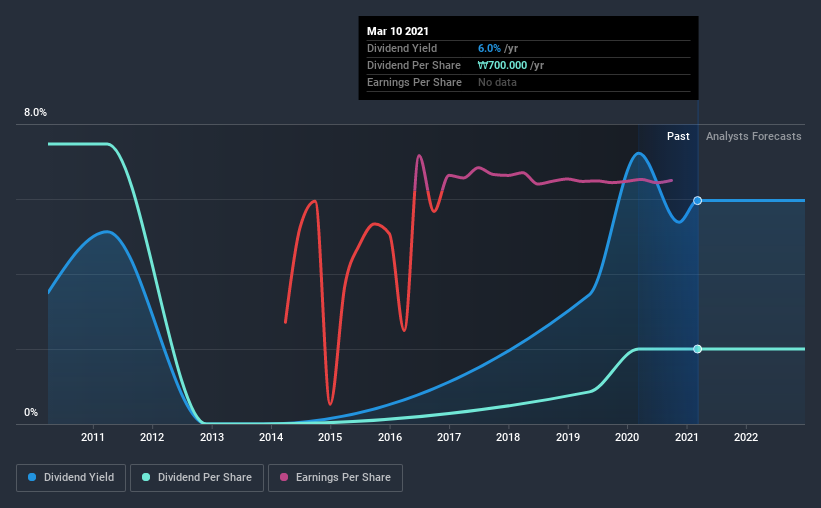The image size is (821, 508).
Task: Click the pink Earnings Per Share legend dot
Action: click(284, 477)
